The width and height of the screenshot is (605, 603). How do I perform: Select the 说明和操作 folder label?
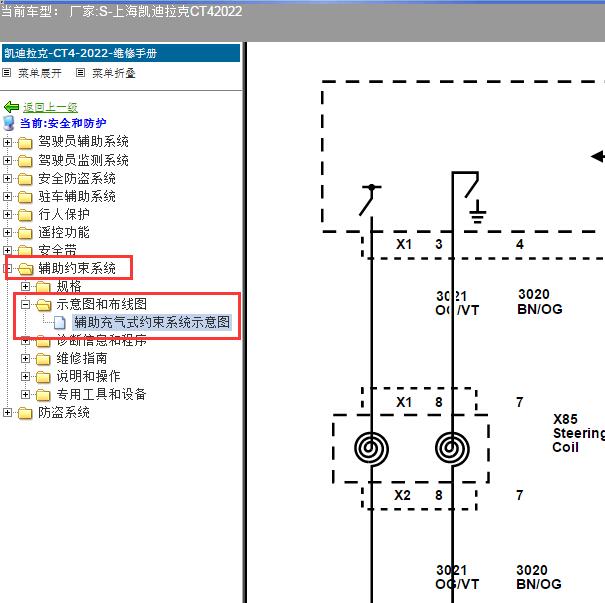click(88, 376)
